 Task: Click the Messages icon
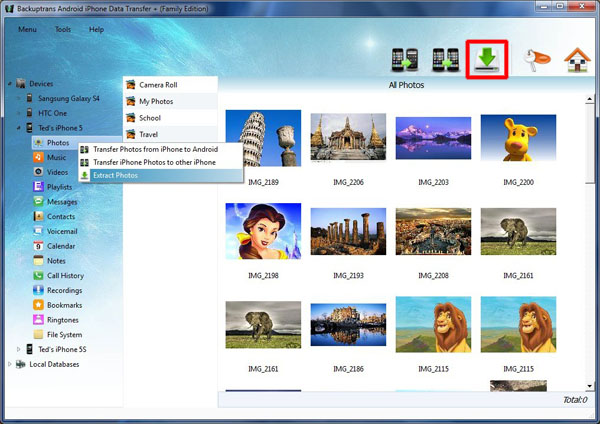click(x=38, y=201)
